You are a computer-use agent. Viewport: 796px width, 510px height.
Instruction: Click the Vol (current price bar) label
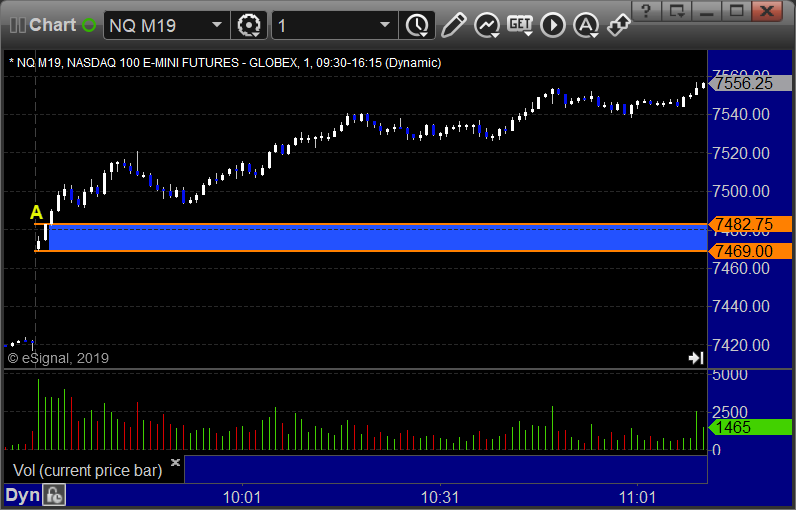tap(87, 470)
